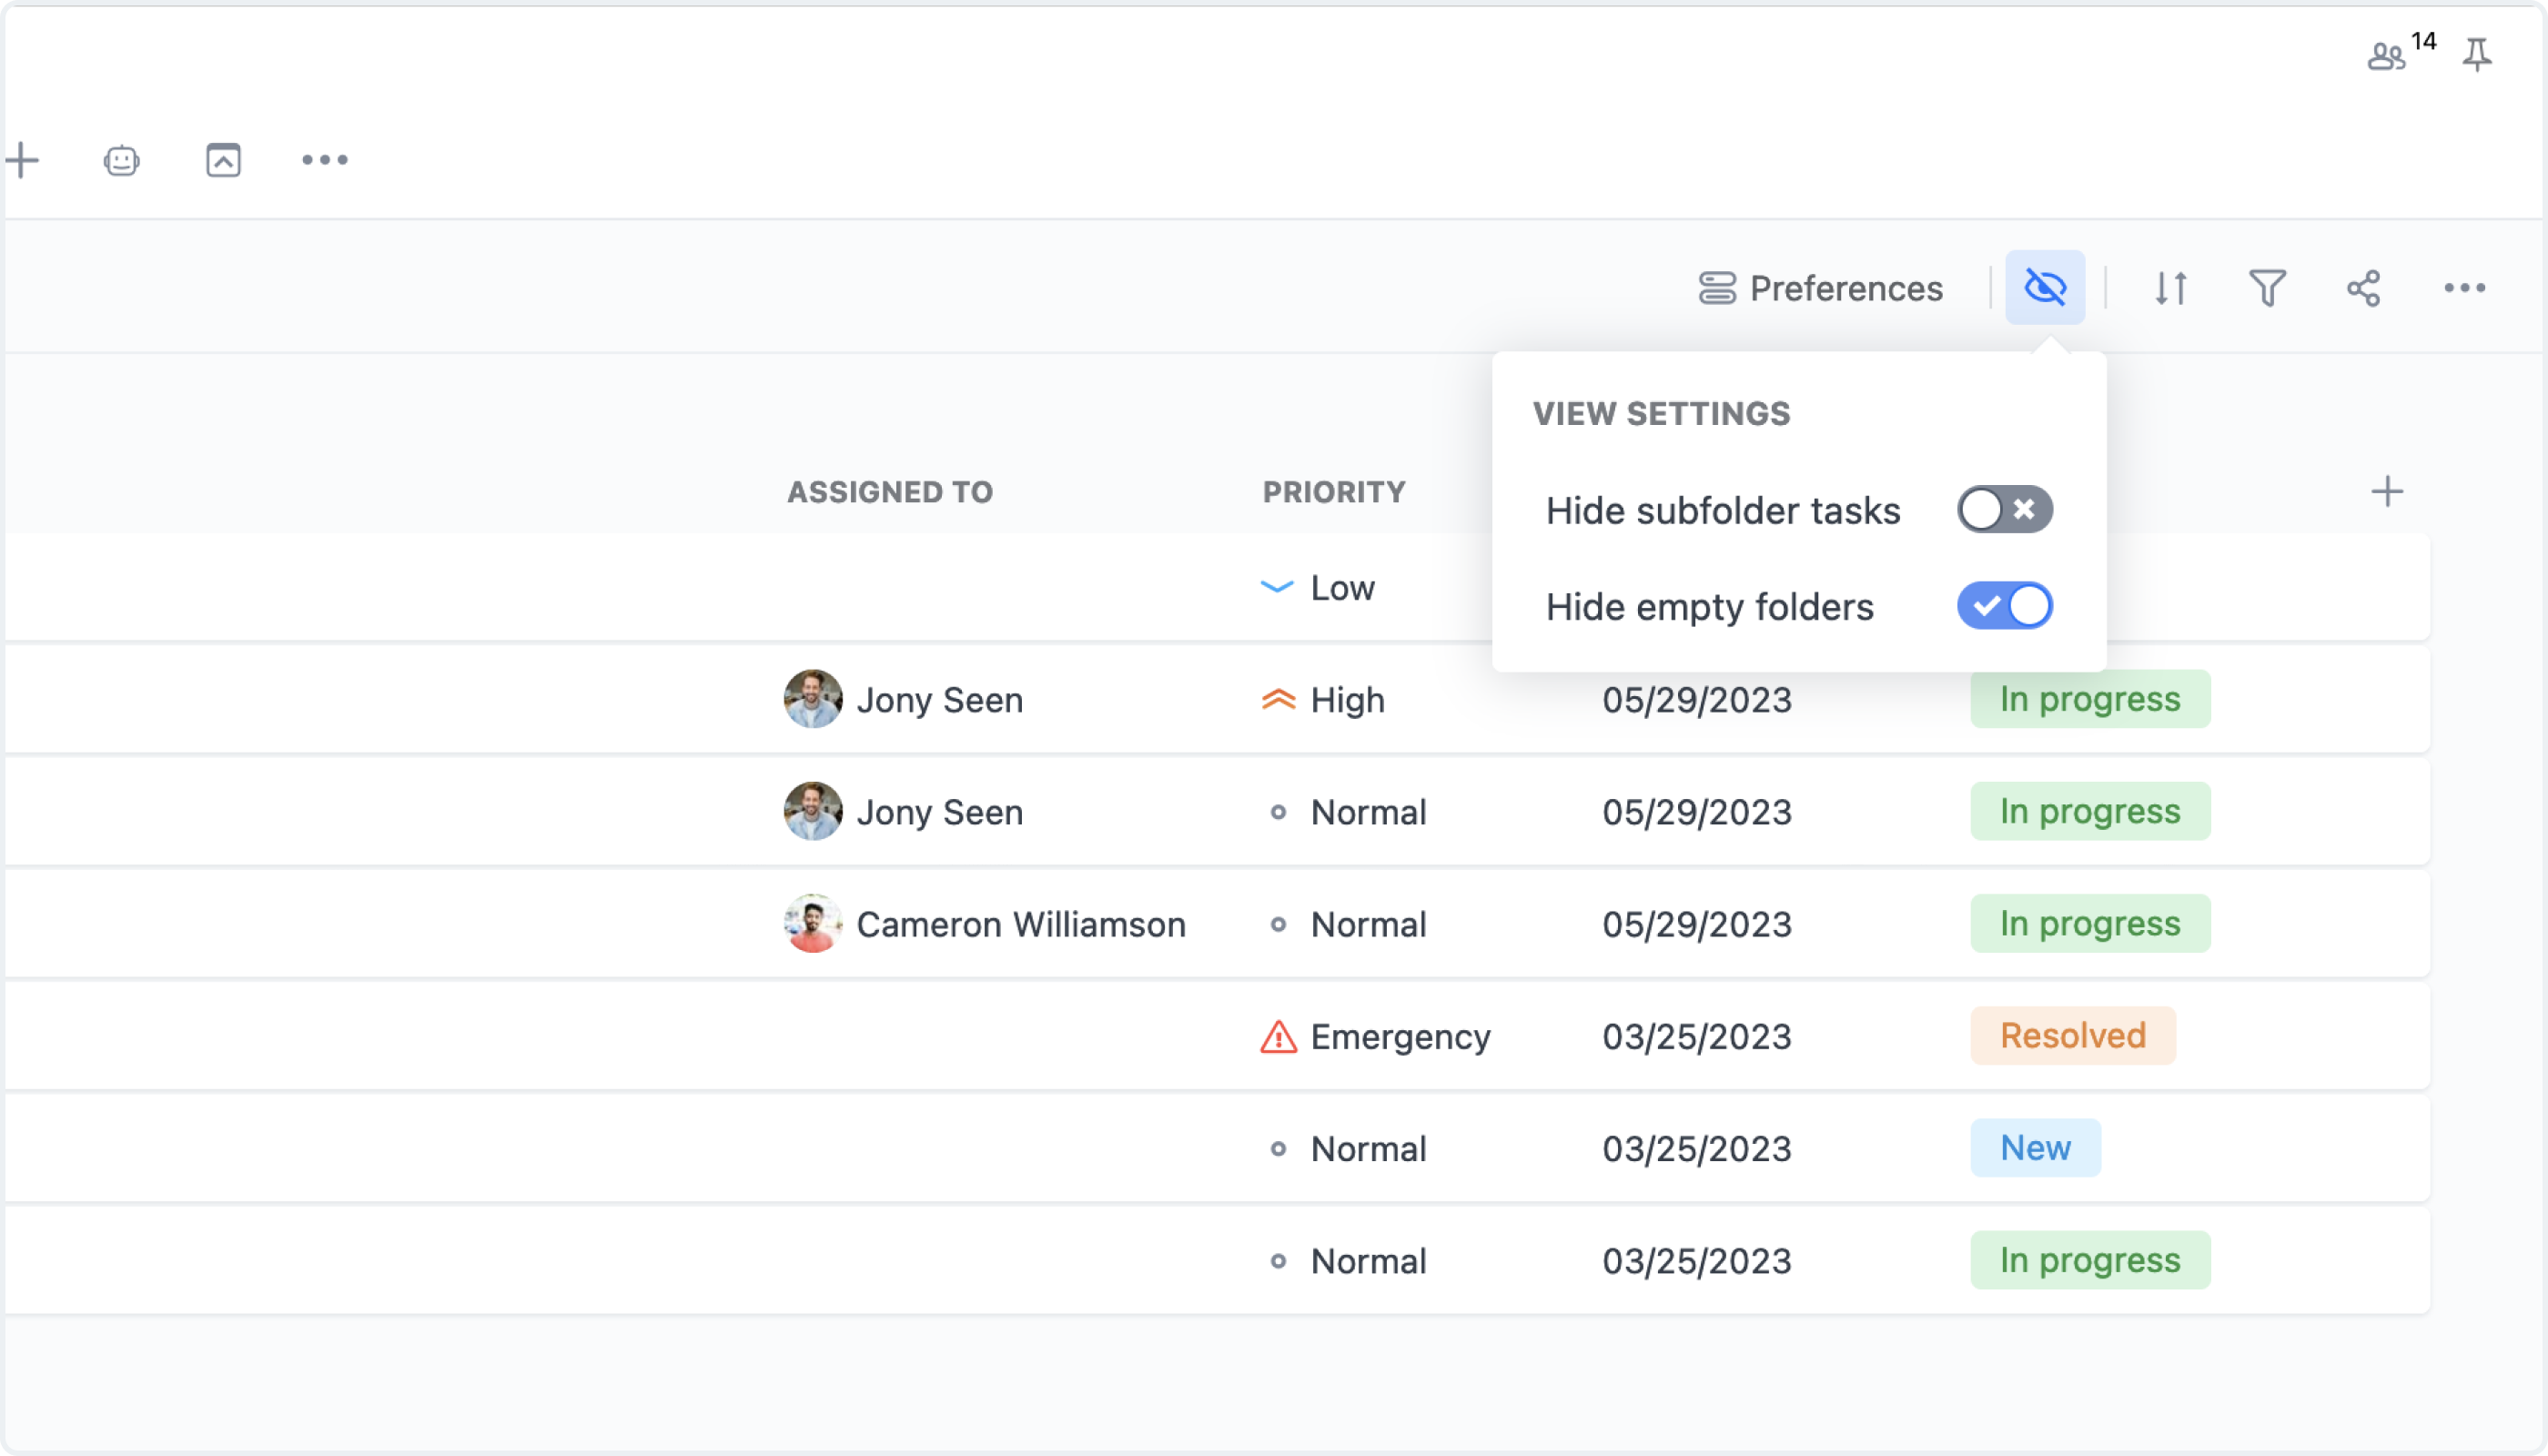2548x1456 pixels.
Task: Open the view toolbar three-dot menu
Action: click(2464, 288)
